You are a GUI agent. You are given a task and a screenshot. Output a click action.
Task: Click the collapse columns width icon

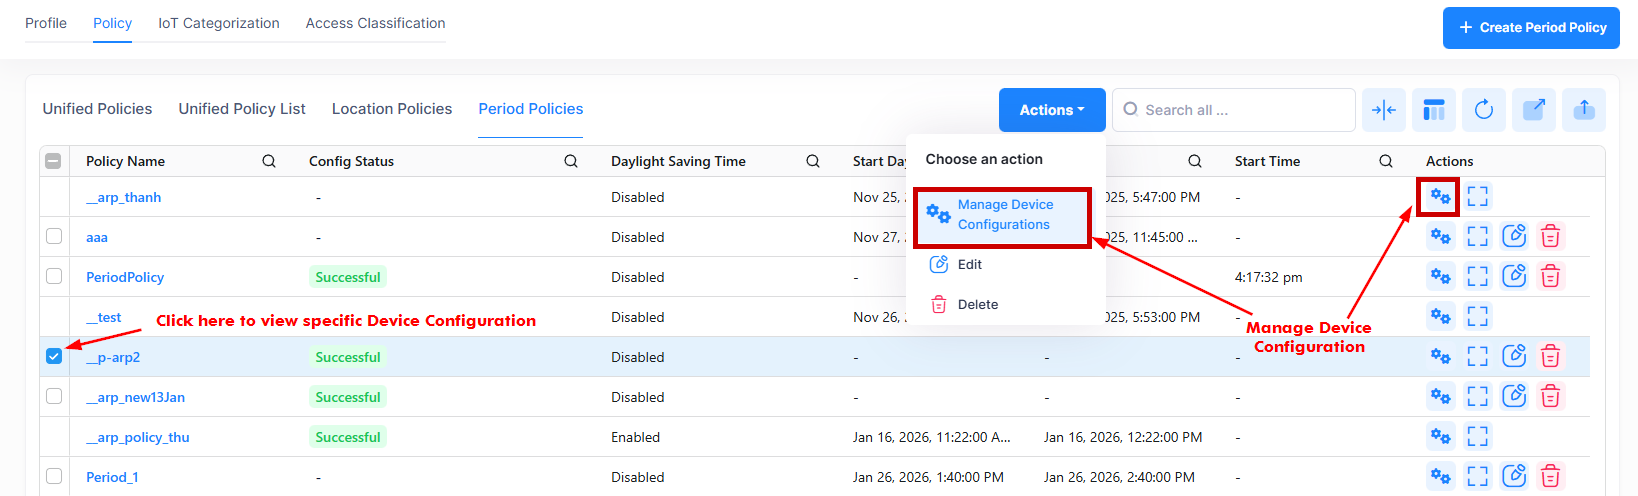[x=1384, y=110]
